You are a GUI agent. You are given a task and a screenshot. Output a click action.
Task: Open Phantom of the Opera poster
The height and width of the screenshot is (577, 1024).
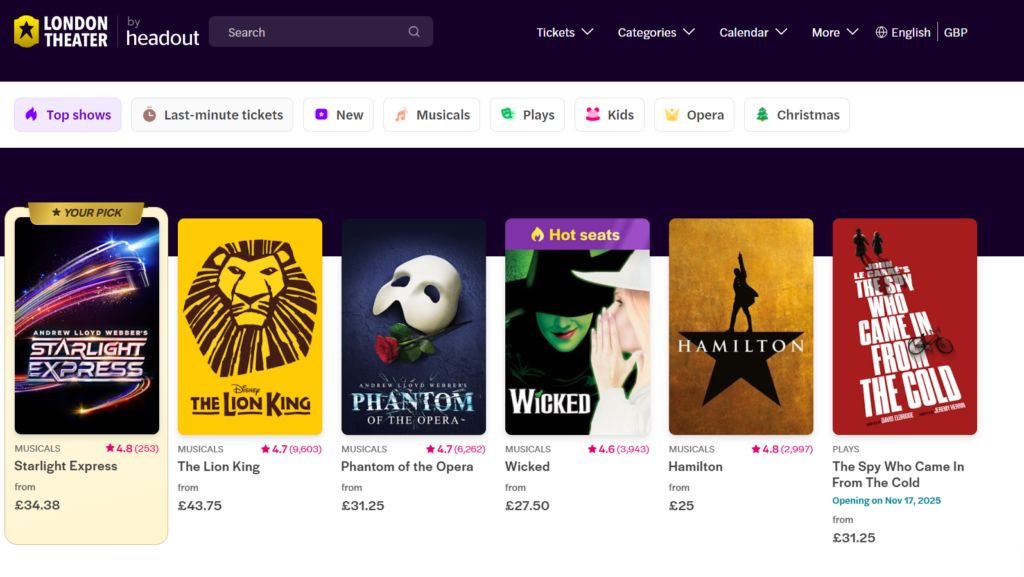pos(413,327)
